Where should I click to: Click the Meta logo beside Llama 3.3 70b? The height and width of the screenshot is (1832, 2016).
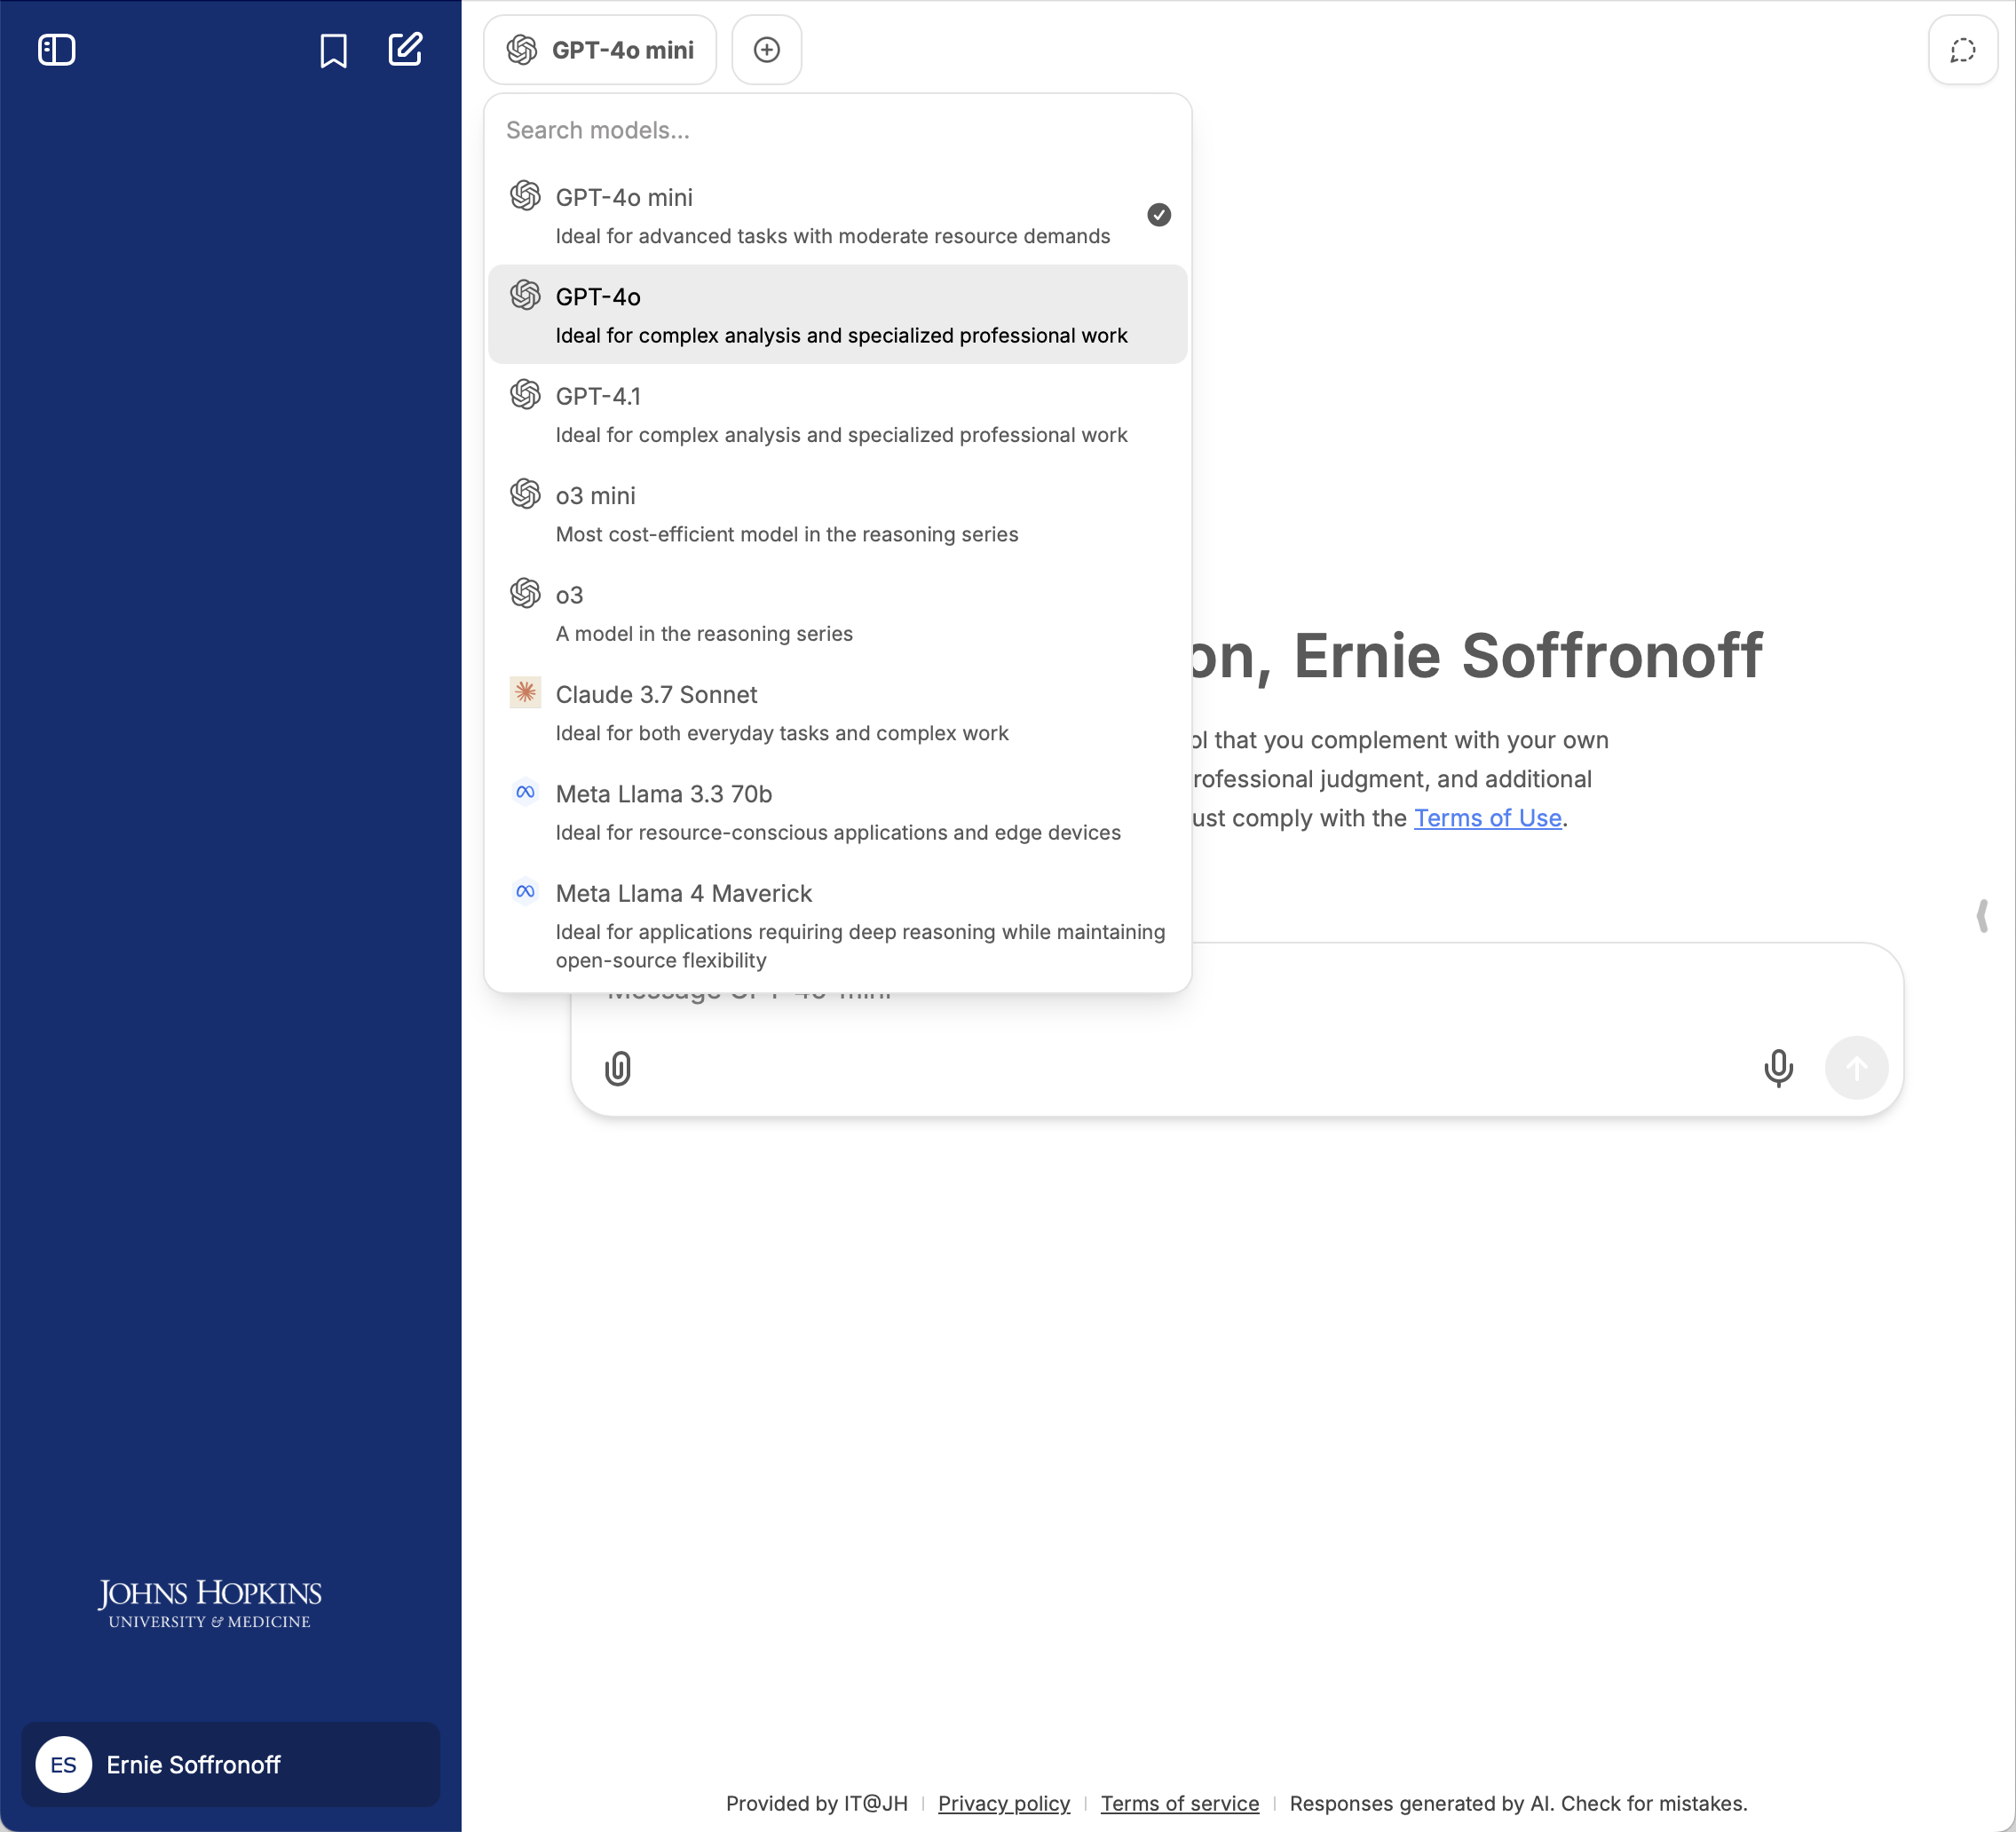525,792
